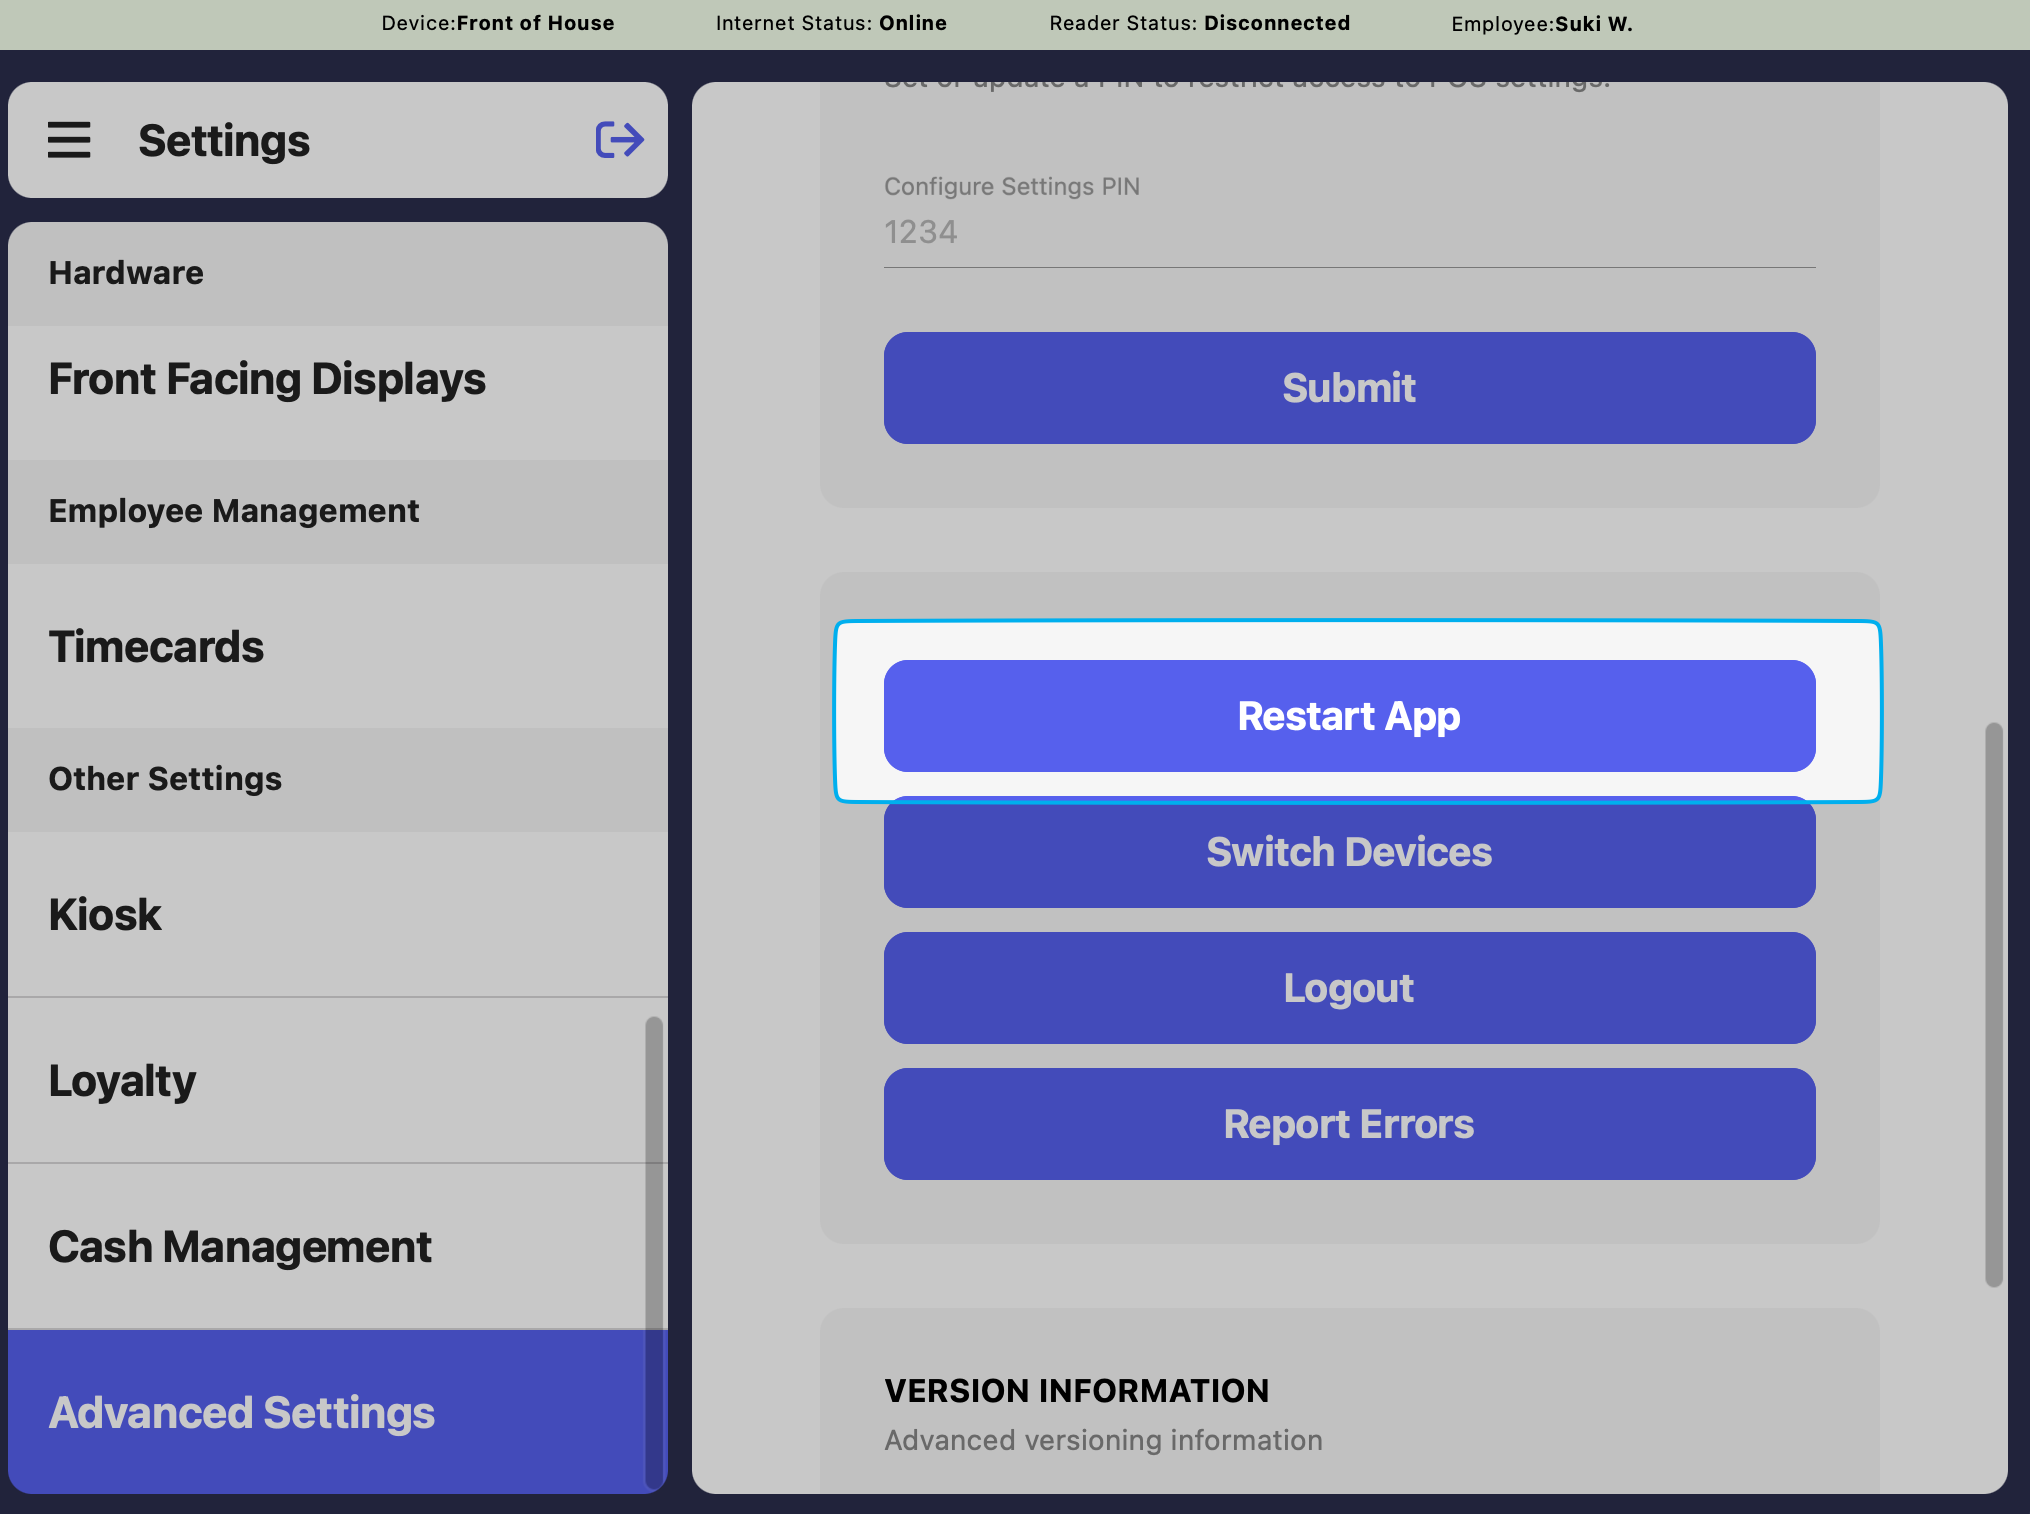Click the sidebar vertical scrollbar
The image size is (2030, 1514).
pos(653,1250)
